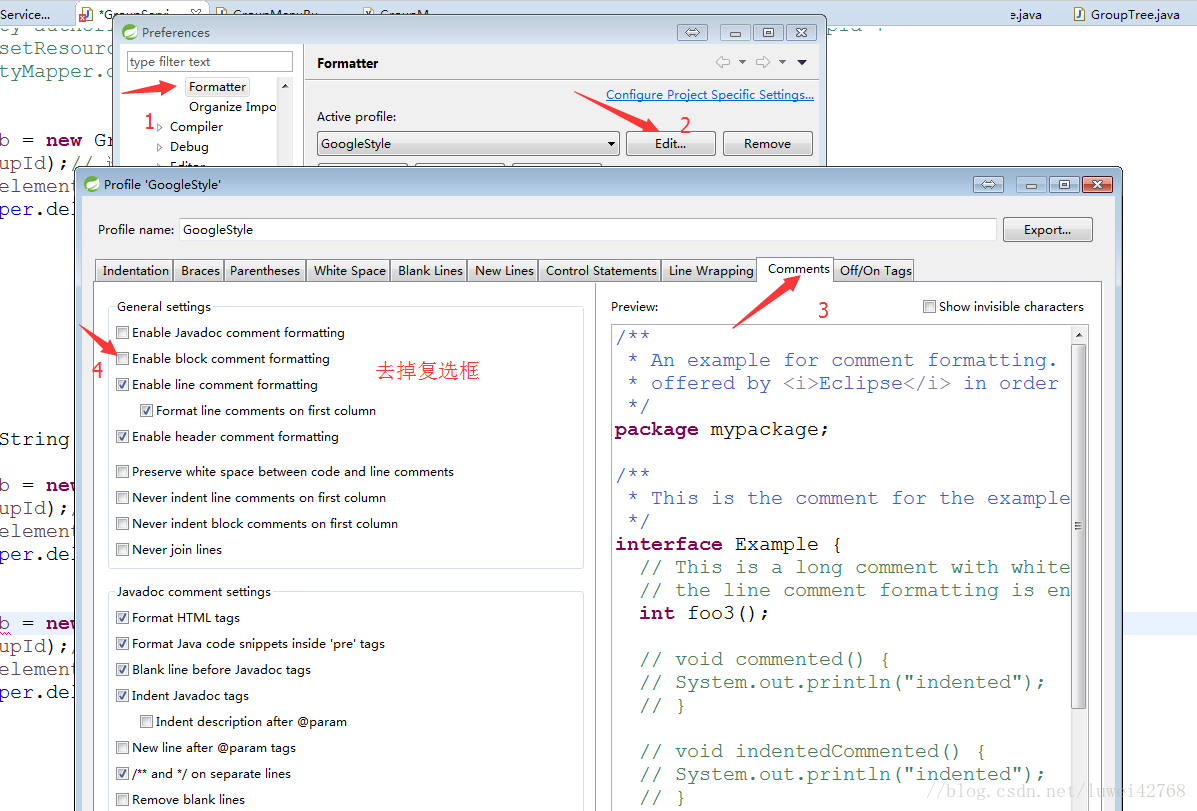Viewport: 1197px width, 811px height.
Task: Switch to the Control Statements tab
Action: tap(601, 270)
